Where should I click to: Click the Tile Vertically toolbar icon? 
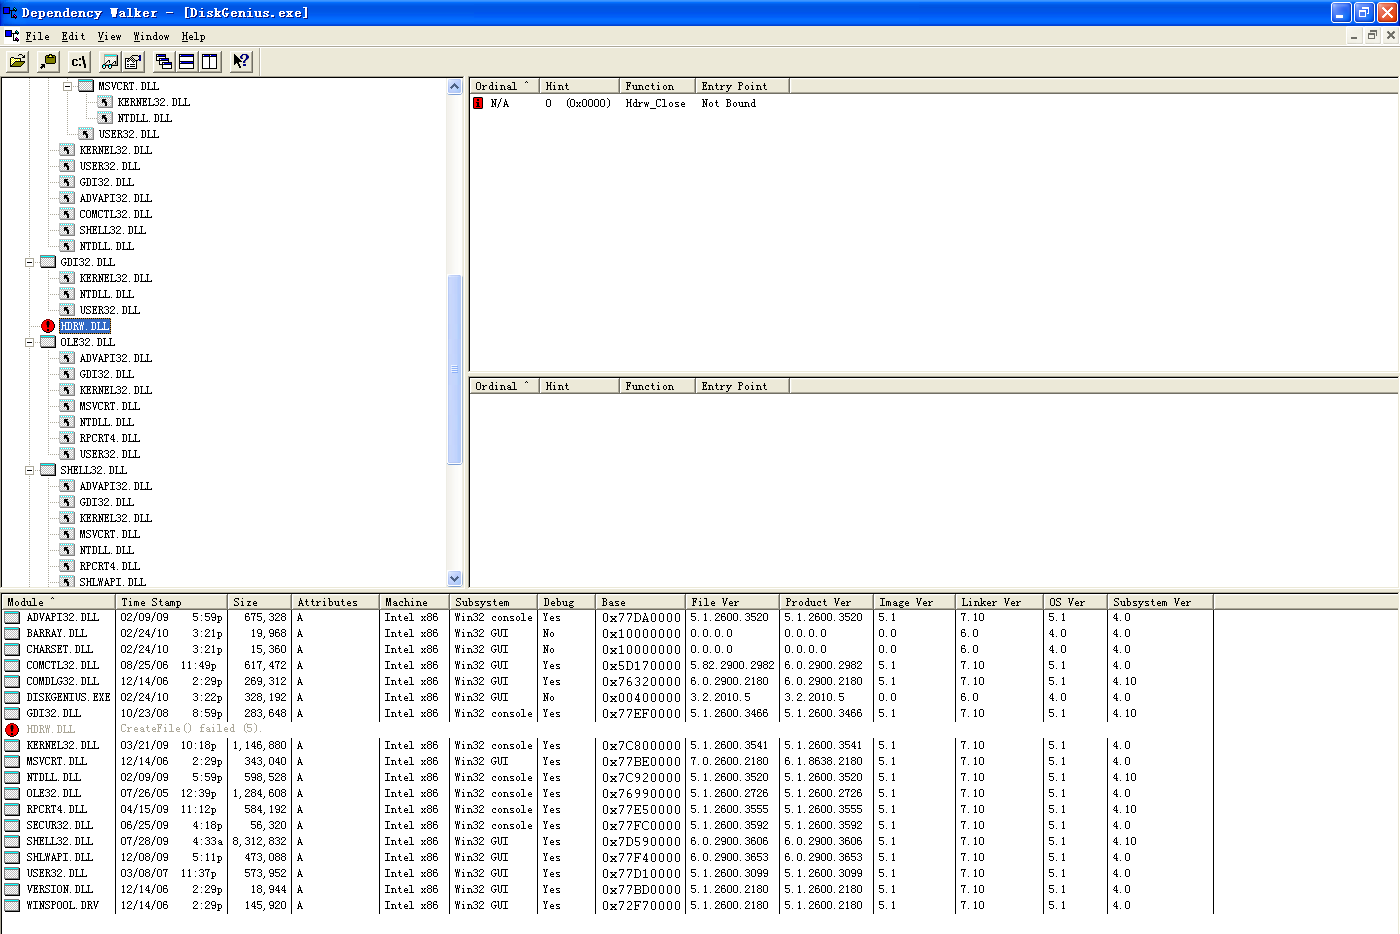click(x=210, y=61)
